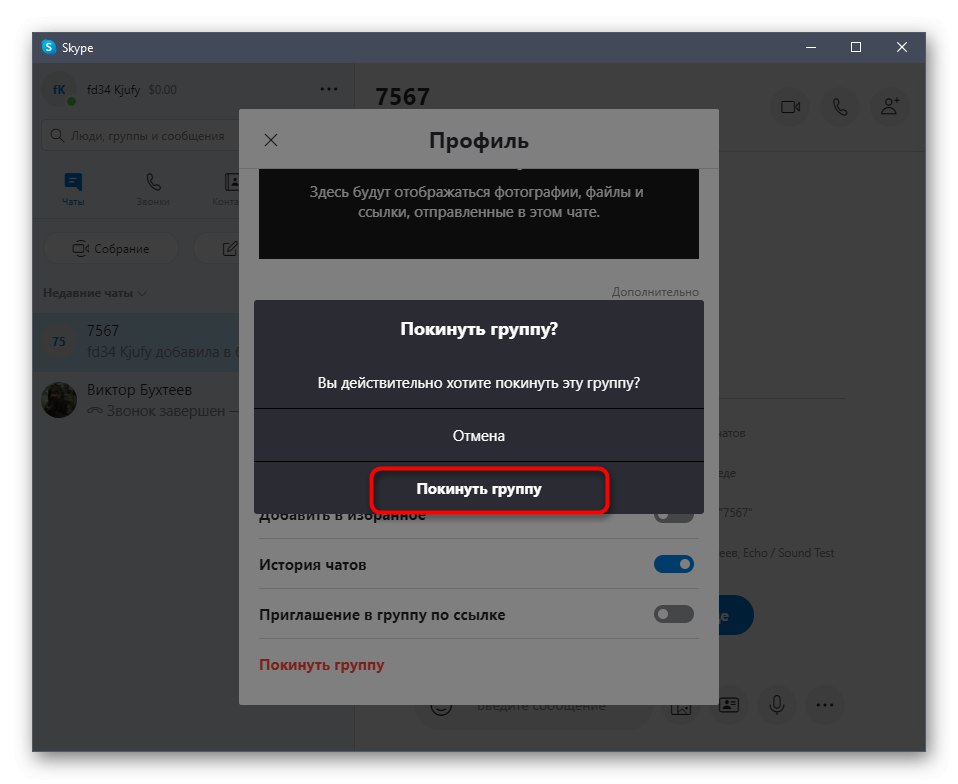
Task: Start an audio call with the phone icon
Action: [x=840, y=107]
